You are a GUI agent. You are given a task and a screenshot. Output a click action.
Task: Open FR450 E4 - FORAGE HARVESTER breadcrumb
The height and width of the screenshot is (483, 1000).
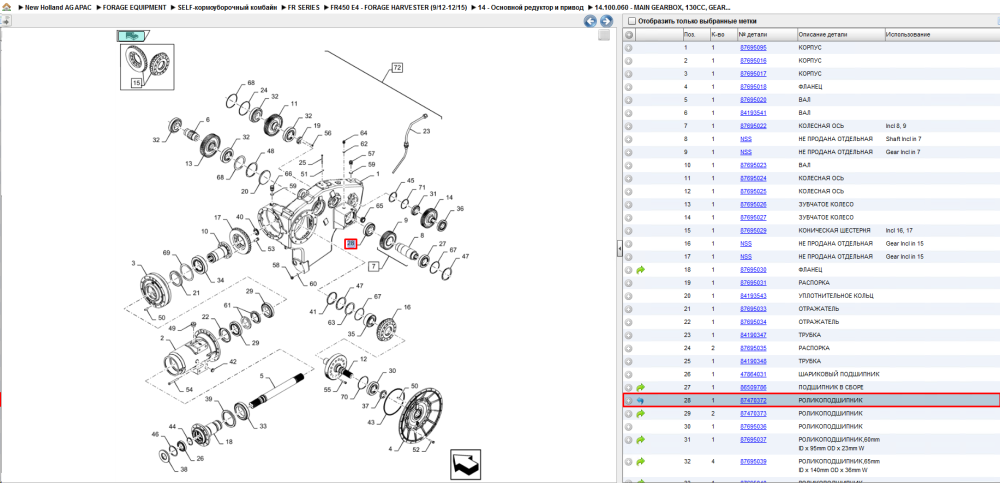click(x=399, y=7)
